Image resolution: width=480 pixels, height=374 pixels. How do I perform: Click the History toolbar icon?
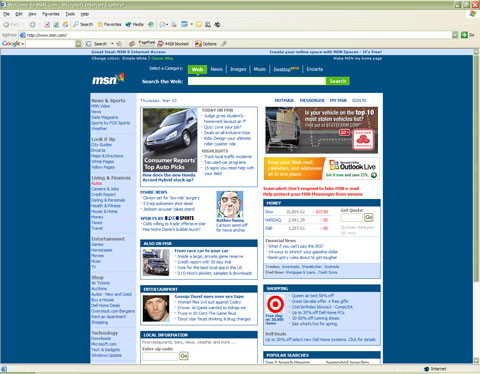[x=151, y=24]
